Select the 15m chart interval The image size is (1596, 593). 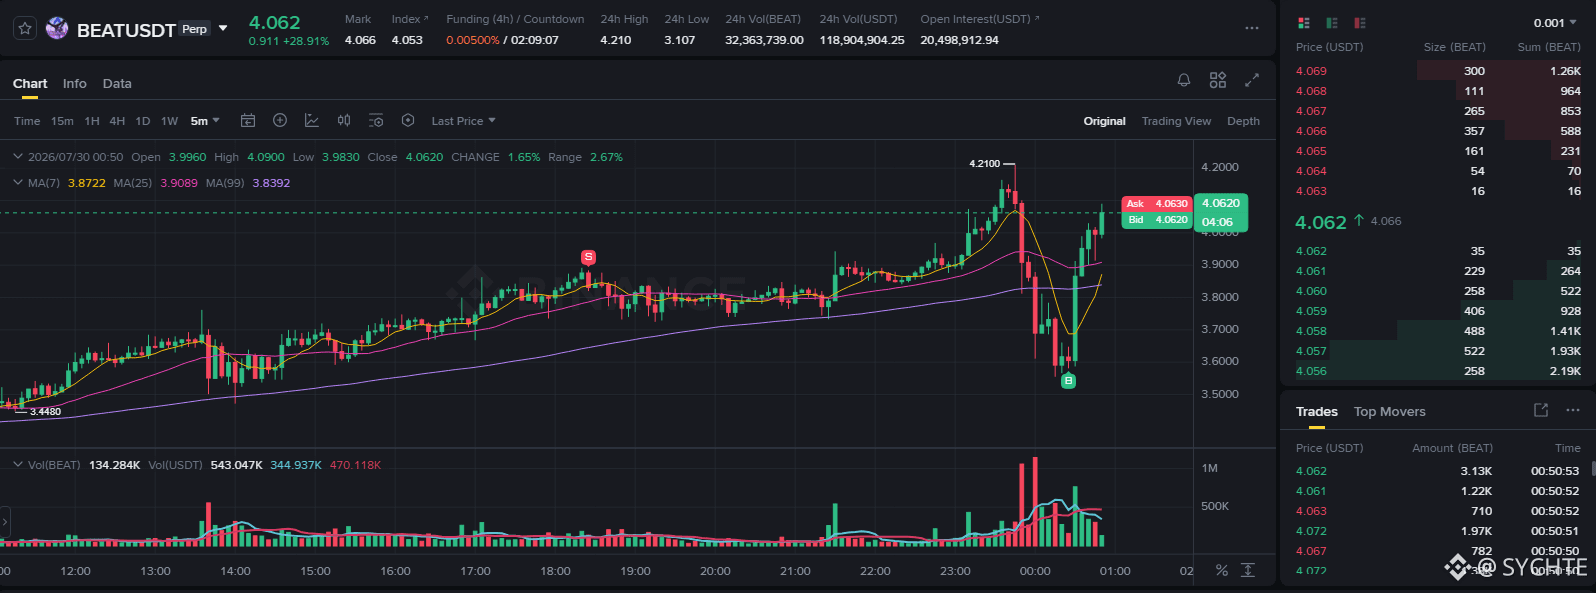pyautogui.click(x=62, y=121)
